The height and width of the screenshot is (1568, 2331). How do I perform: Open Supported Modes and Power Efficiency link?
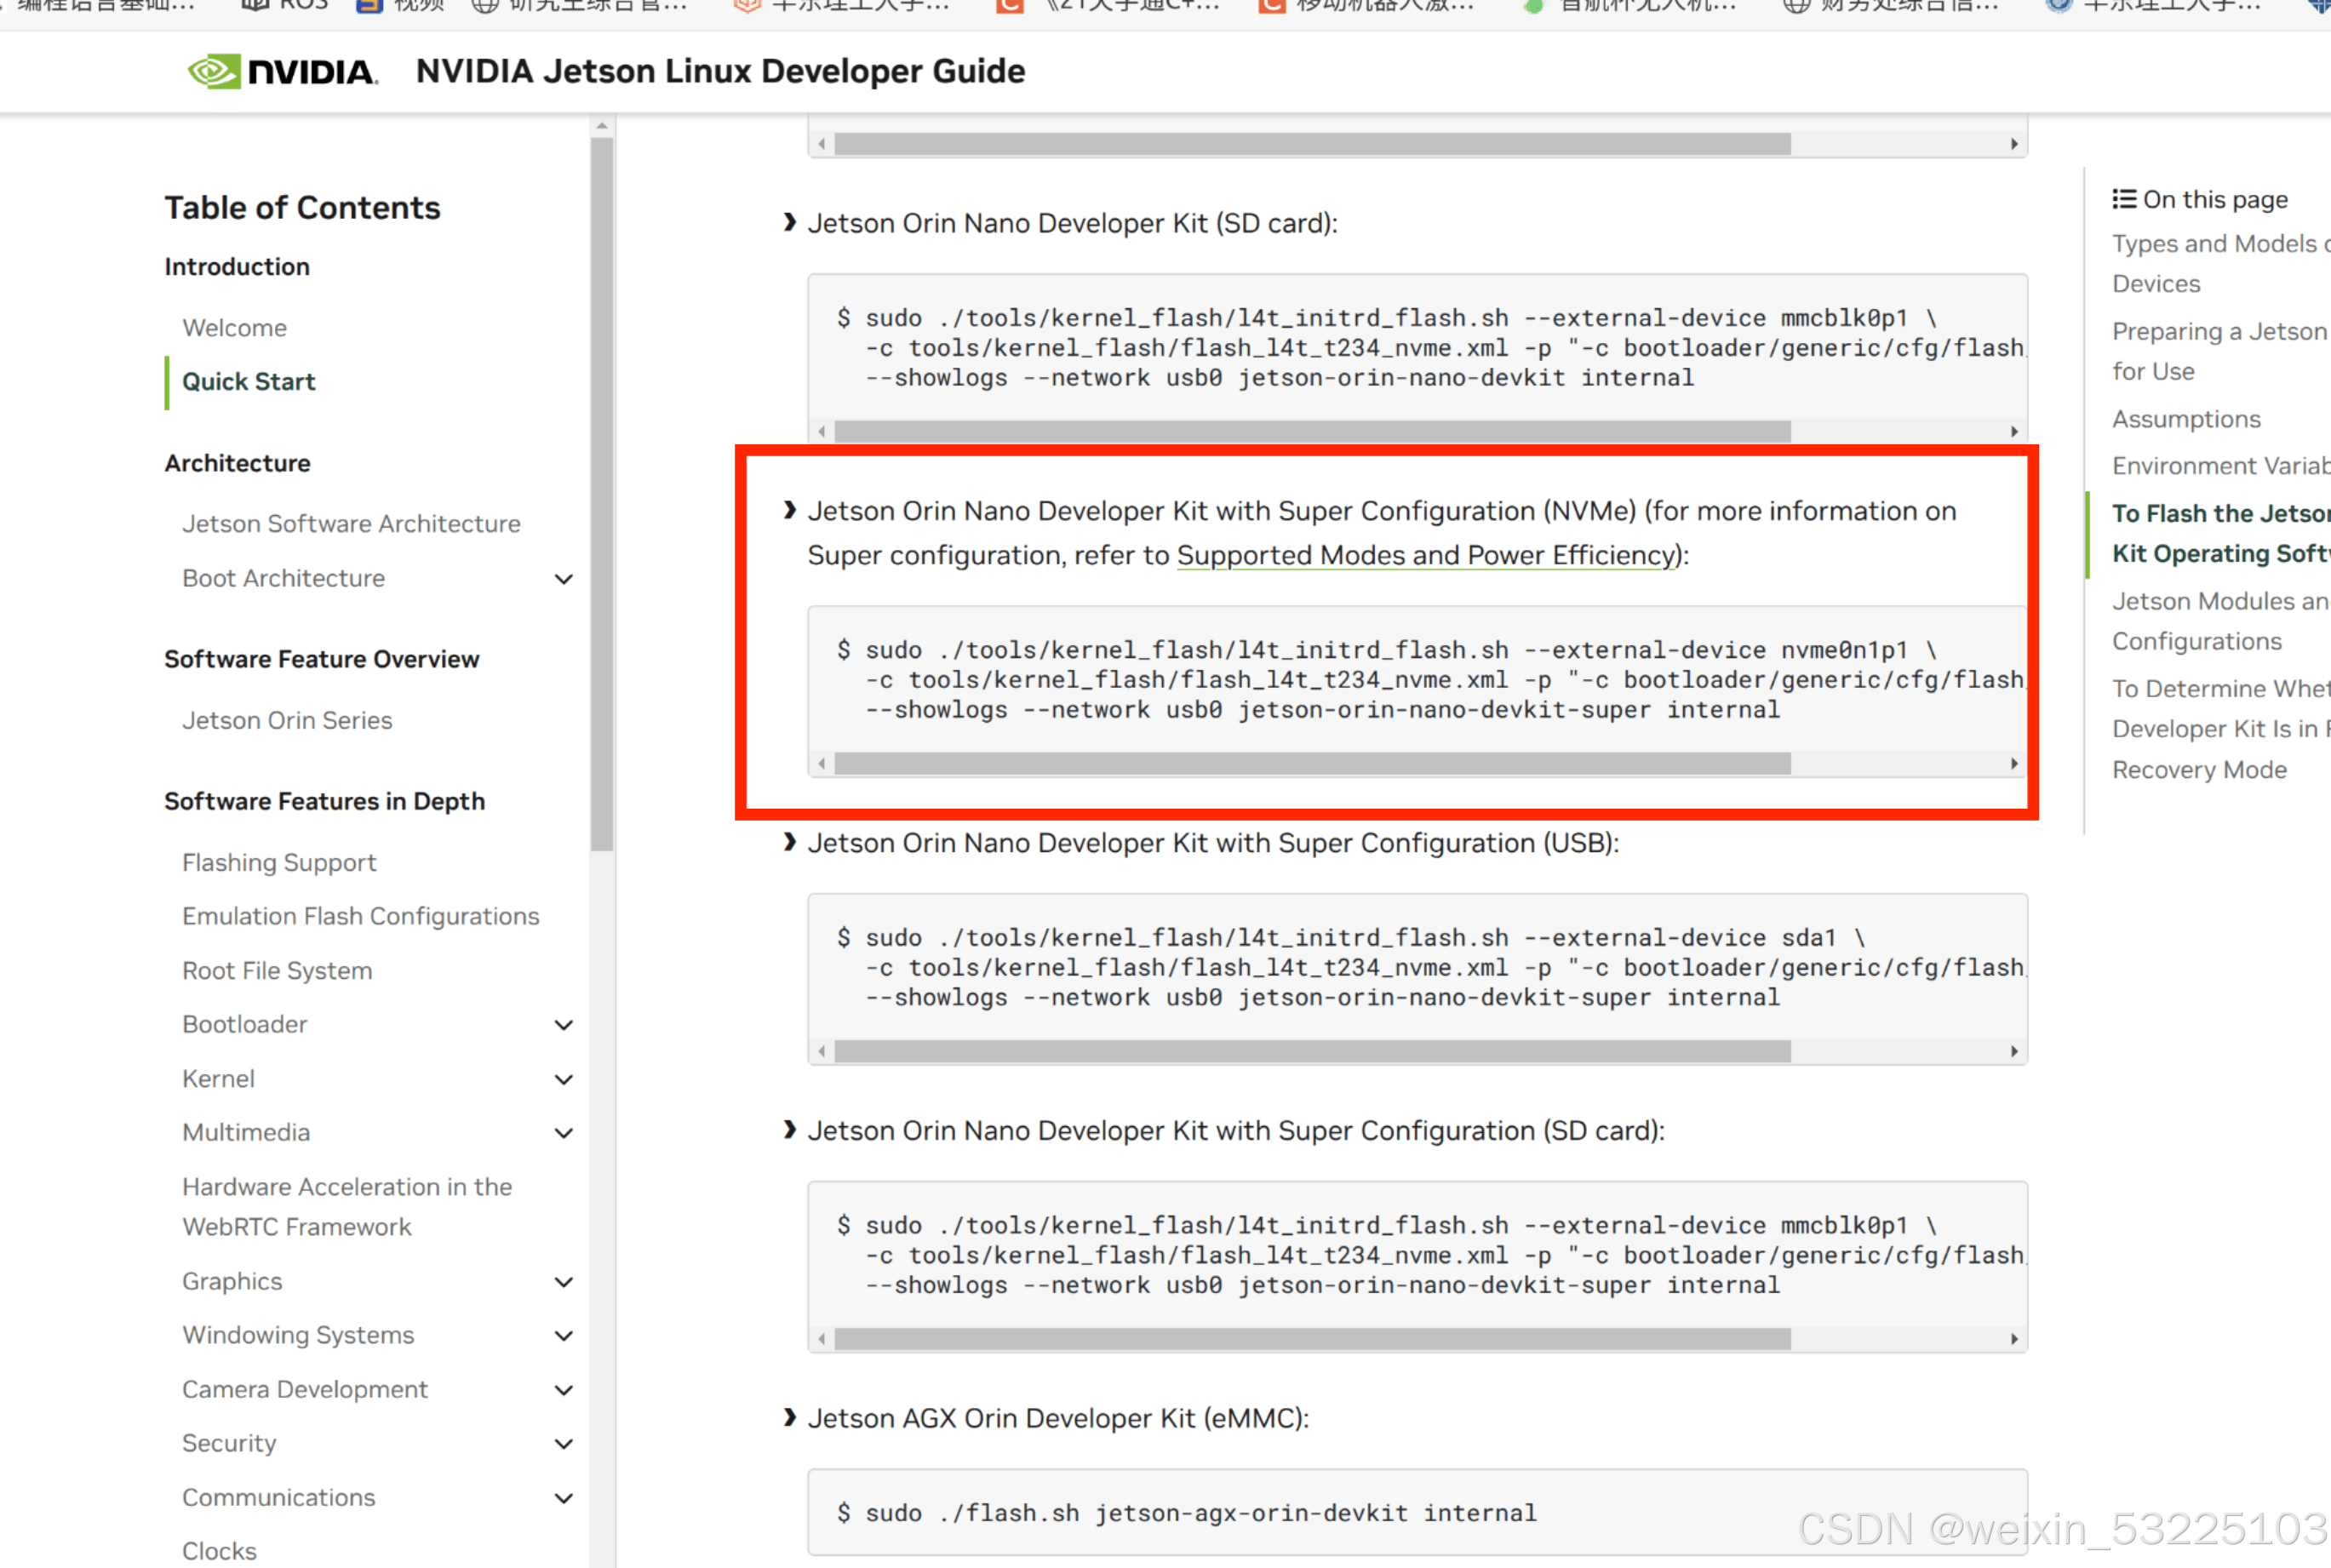[x=1425, y=555]
